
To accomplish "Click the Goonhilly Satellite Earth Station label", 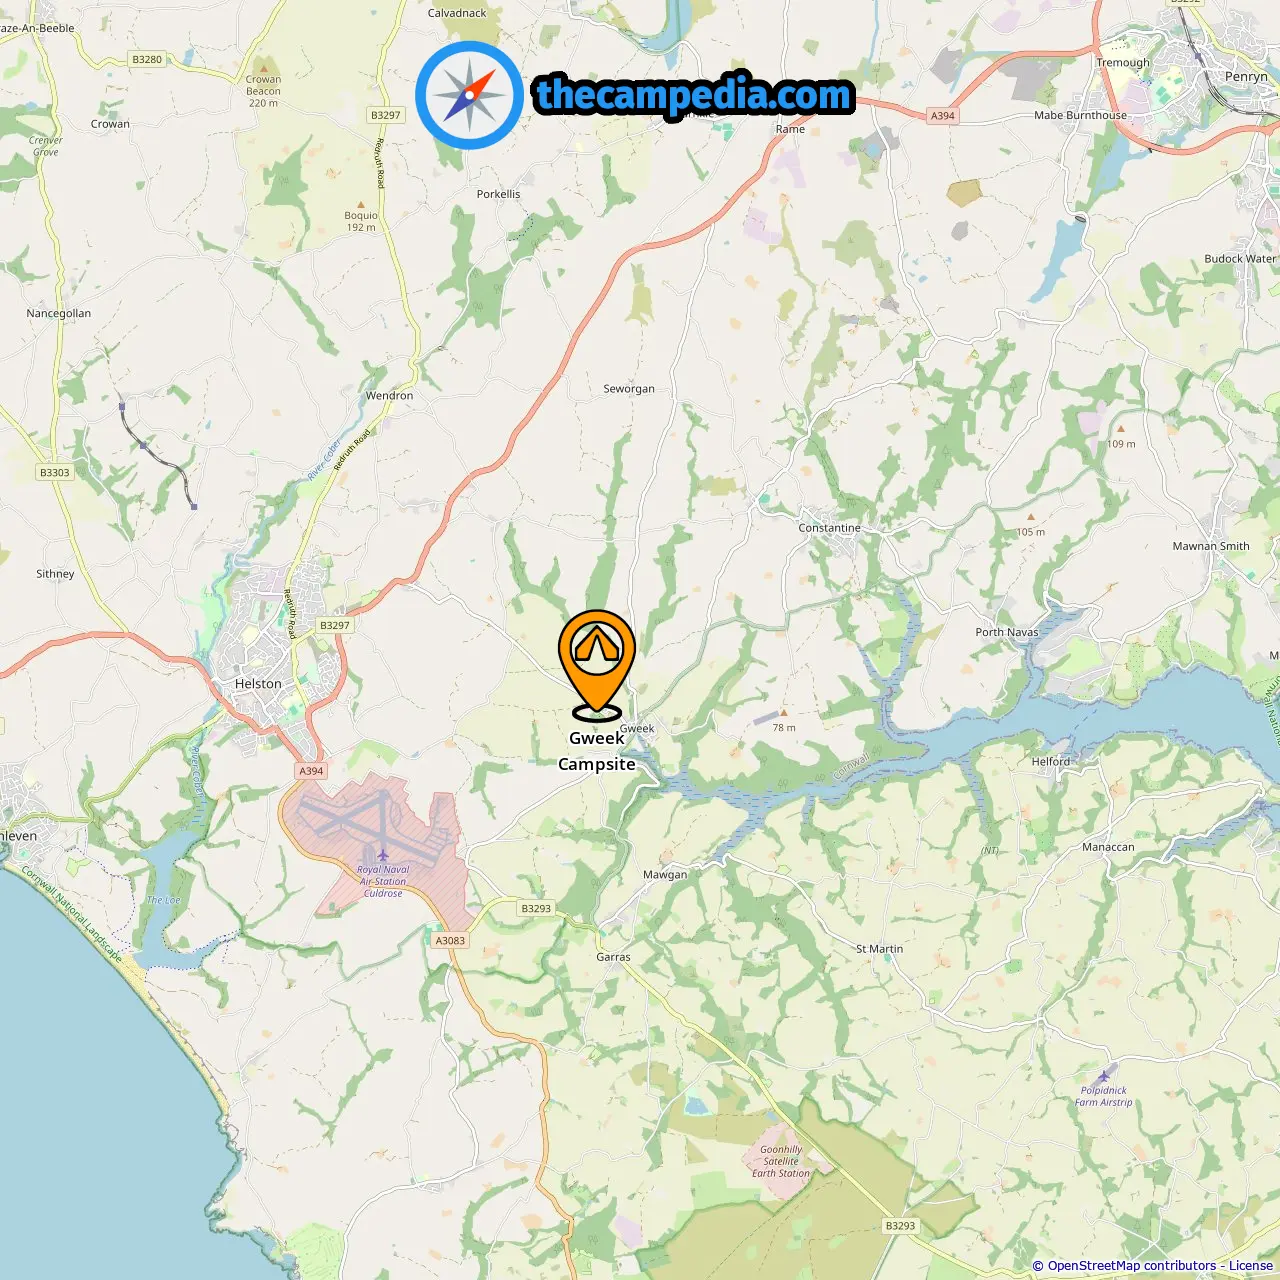I will [x=781, y=1162].
